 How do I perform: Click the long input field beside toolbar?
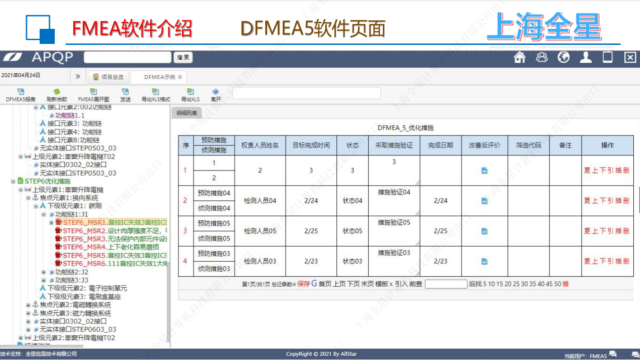[307, 93]
